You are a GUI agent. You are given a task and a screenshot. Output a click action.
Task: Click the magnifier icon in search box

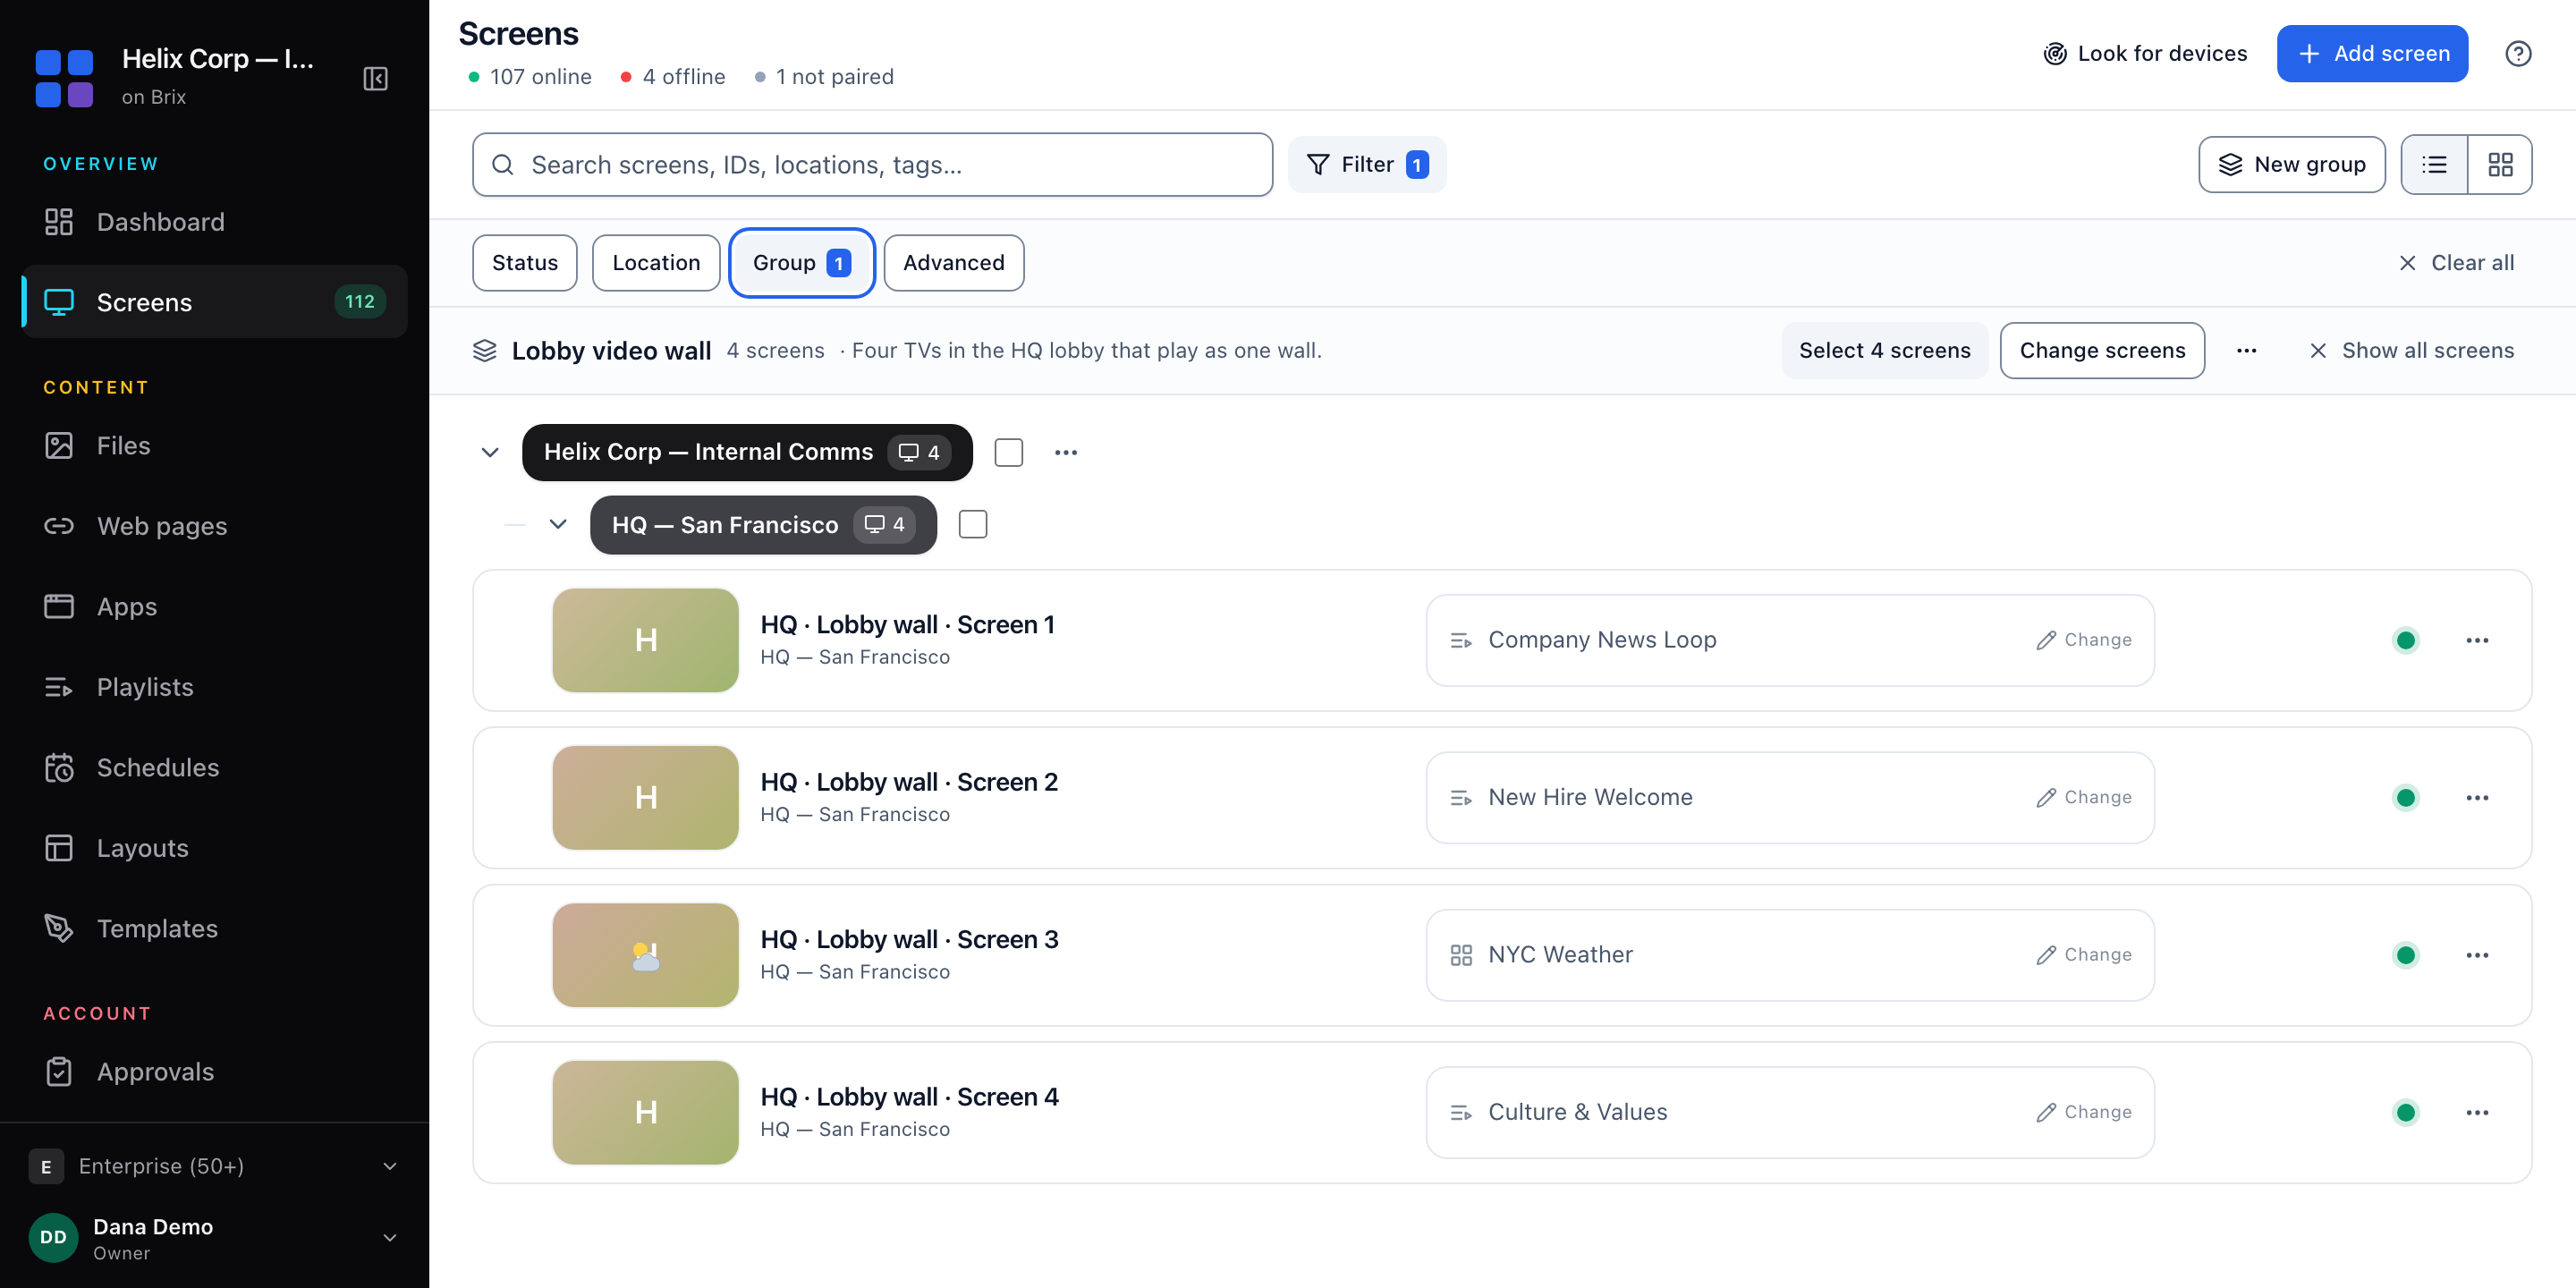click(x=503, y=165)
